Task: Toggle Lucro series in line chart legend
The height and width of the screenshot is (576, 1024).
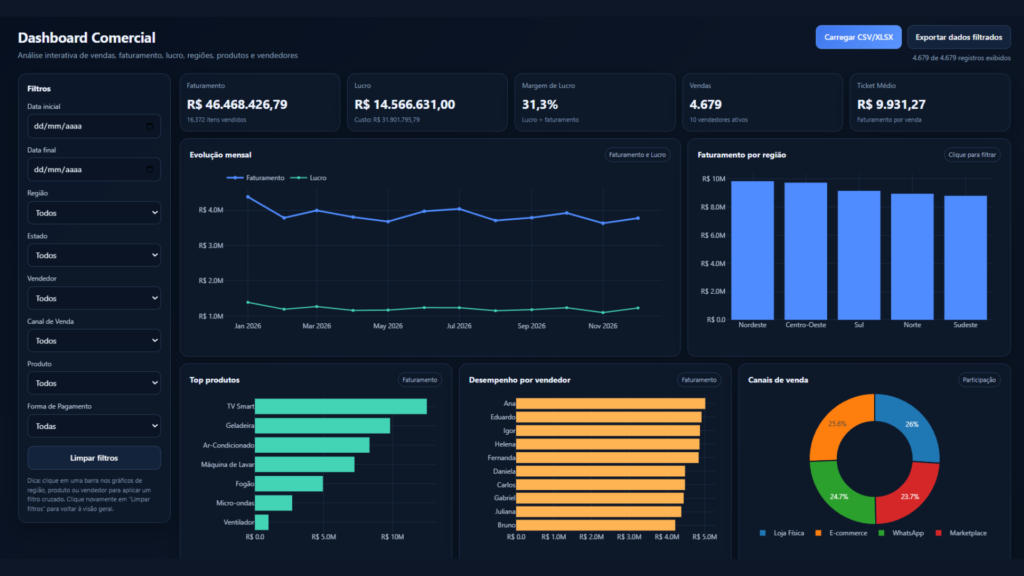Action: 308,178
